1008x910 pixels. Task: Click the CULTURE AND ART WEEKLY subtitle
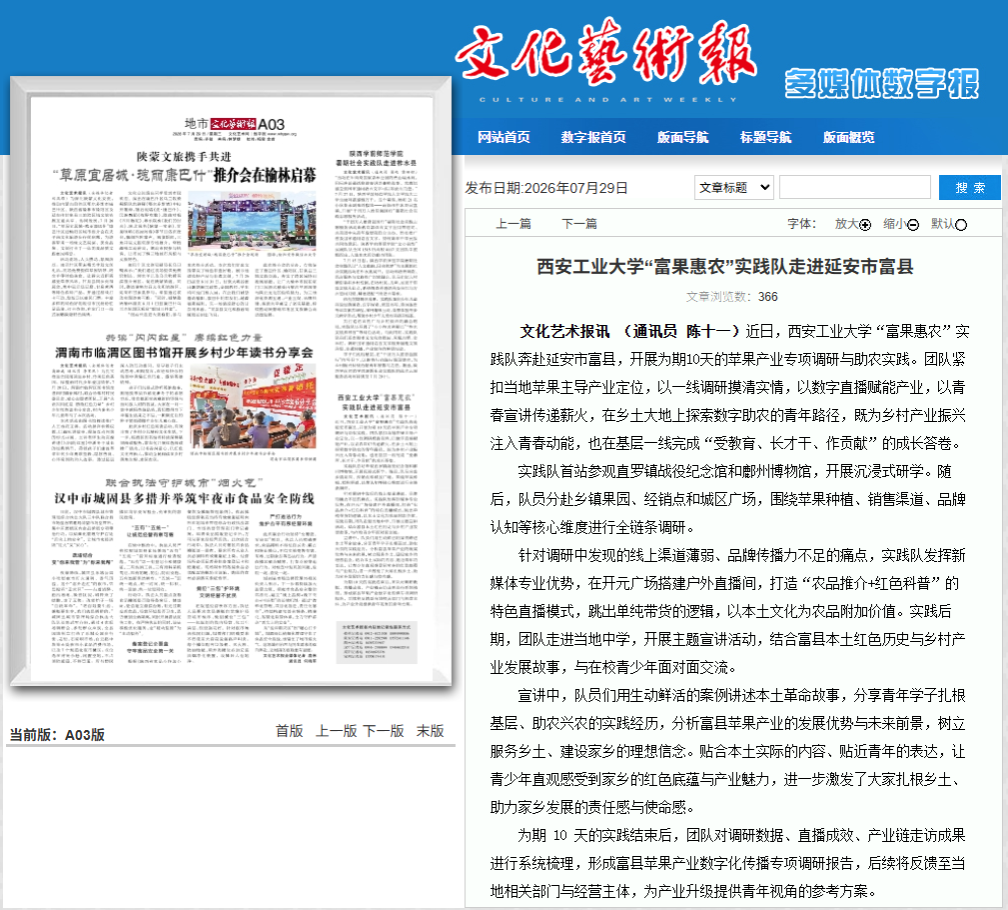point(608,100)
